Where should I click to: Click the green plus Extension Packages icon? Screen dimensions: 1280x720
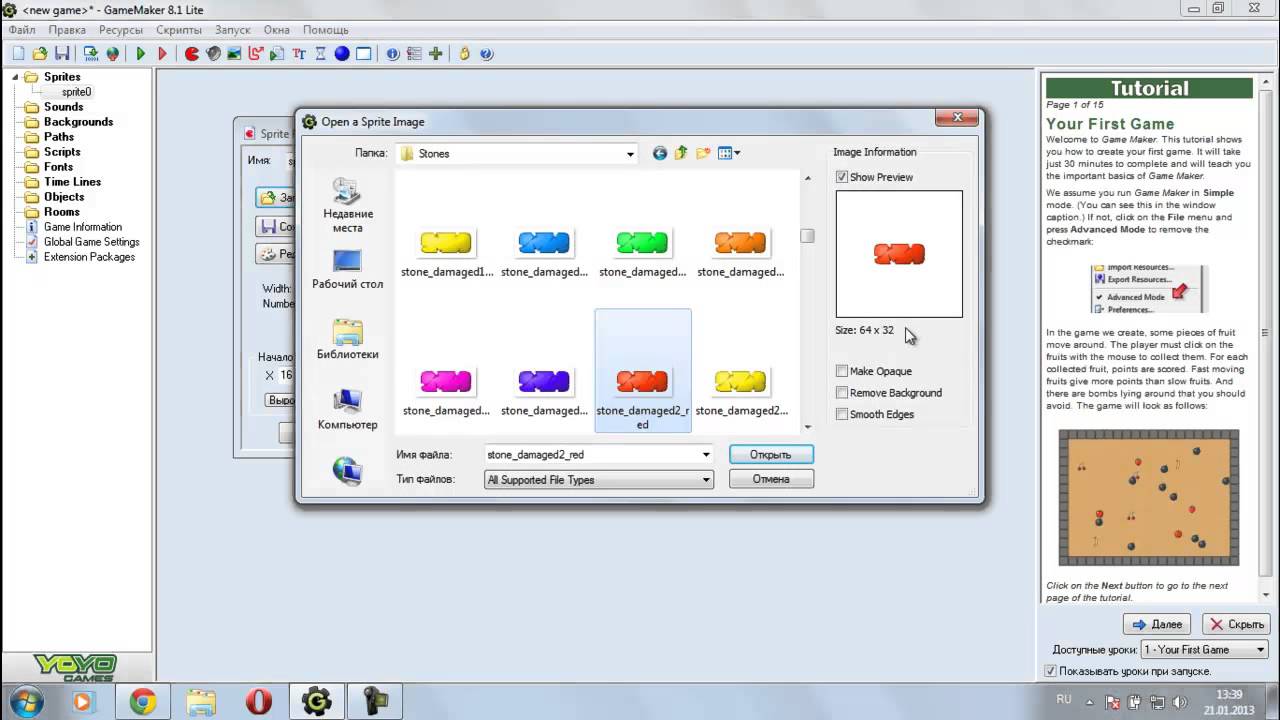click(x=436, y=53)
